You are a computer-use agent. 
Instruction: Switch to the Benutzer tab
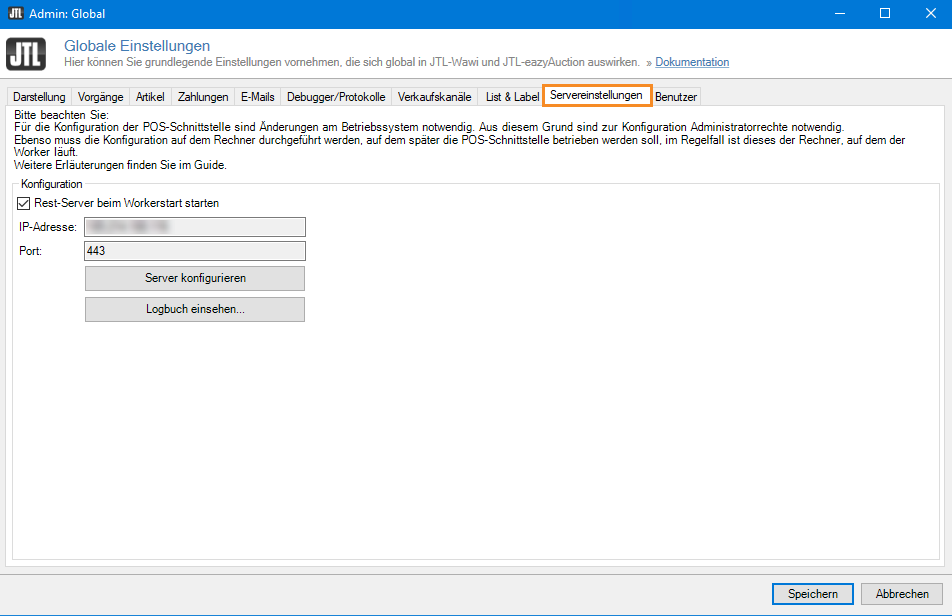(676, 97)
